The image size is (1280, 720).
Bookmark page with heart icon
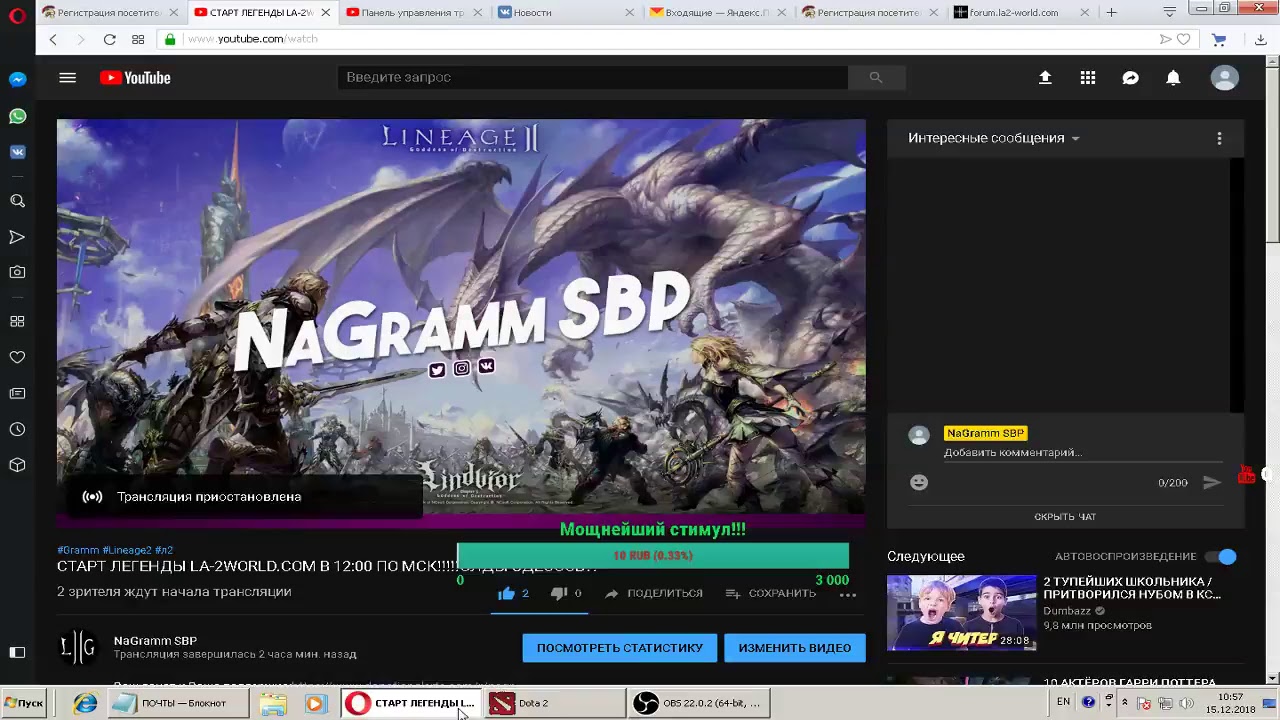coord(1184,39)
